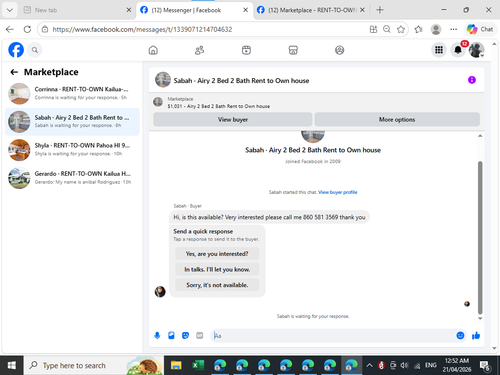Refresh the page with reload icon
This screenshot has height=375, width=500.
27,29
